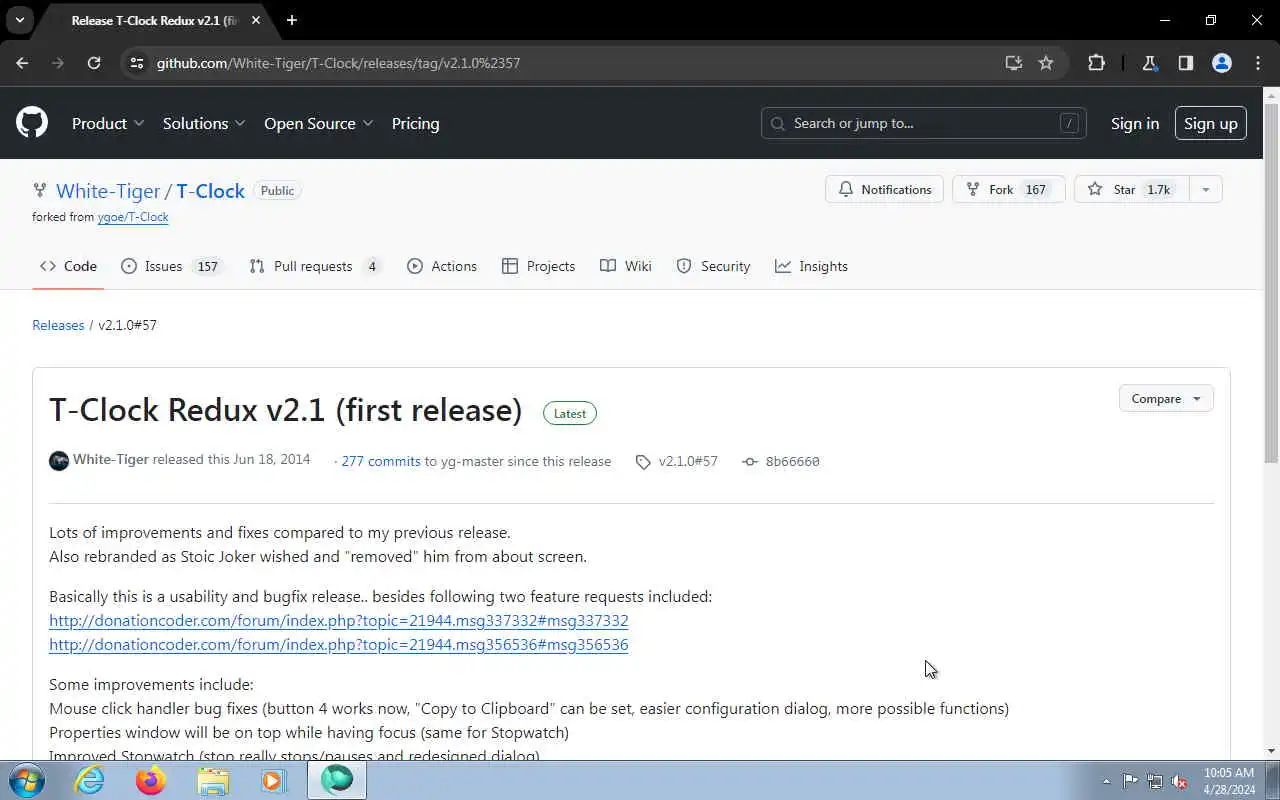
Task: Open donationcoder link msg356536
Action: pyautogui.click(x=339, y=644)
